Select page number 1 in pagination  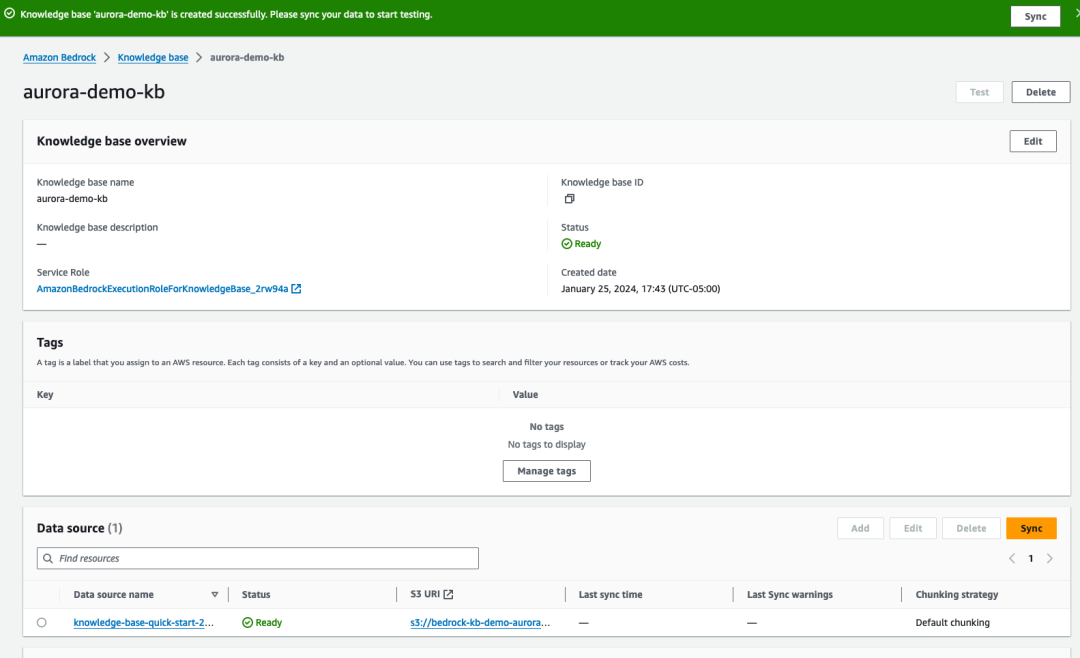1030,558
